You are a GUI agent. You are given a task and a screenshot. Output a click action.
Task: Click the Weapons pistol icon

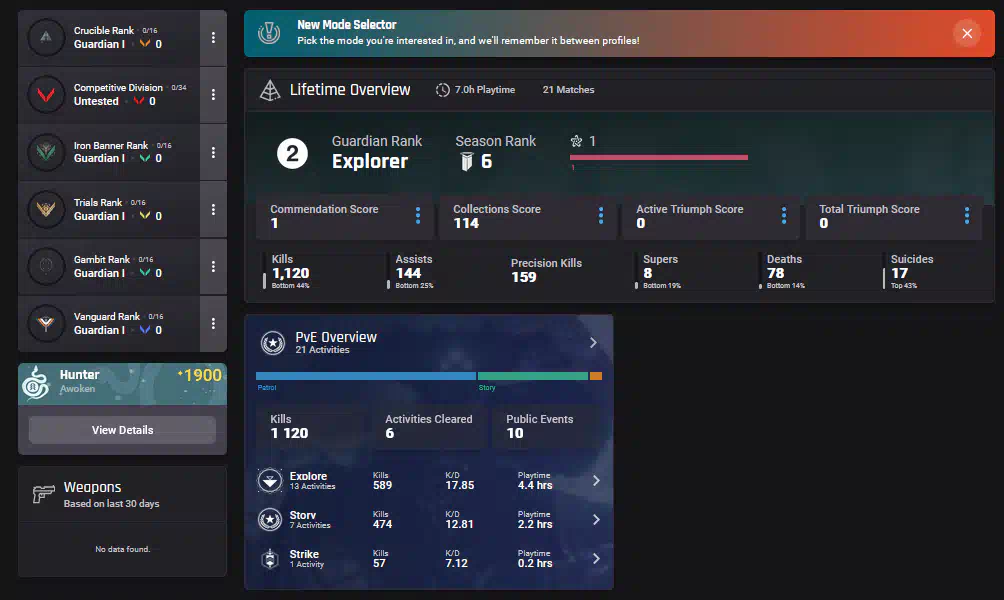[44, 494]
